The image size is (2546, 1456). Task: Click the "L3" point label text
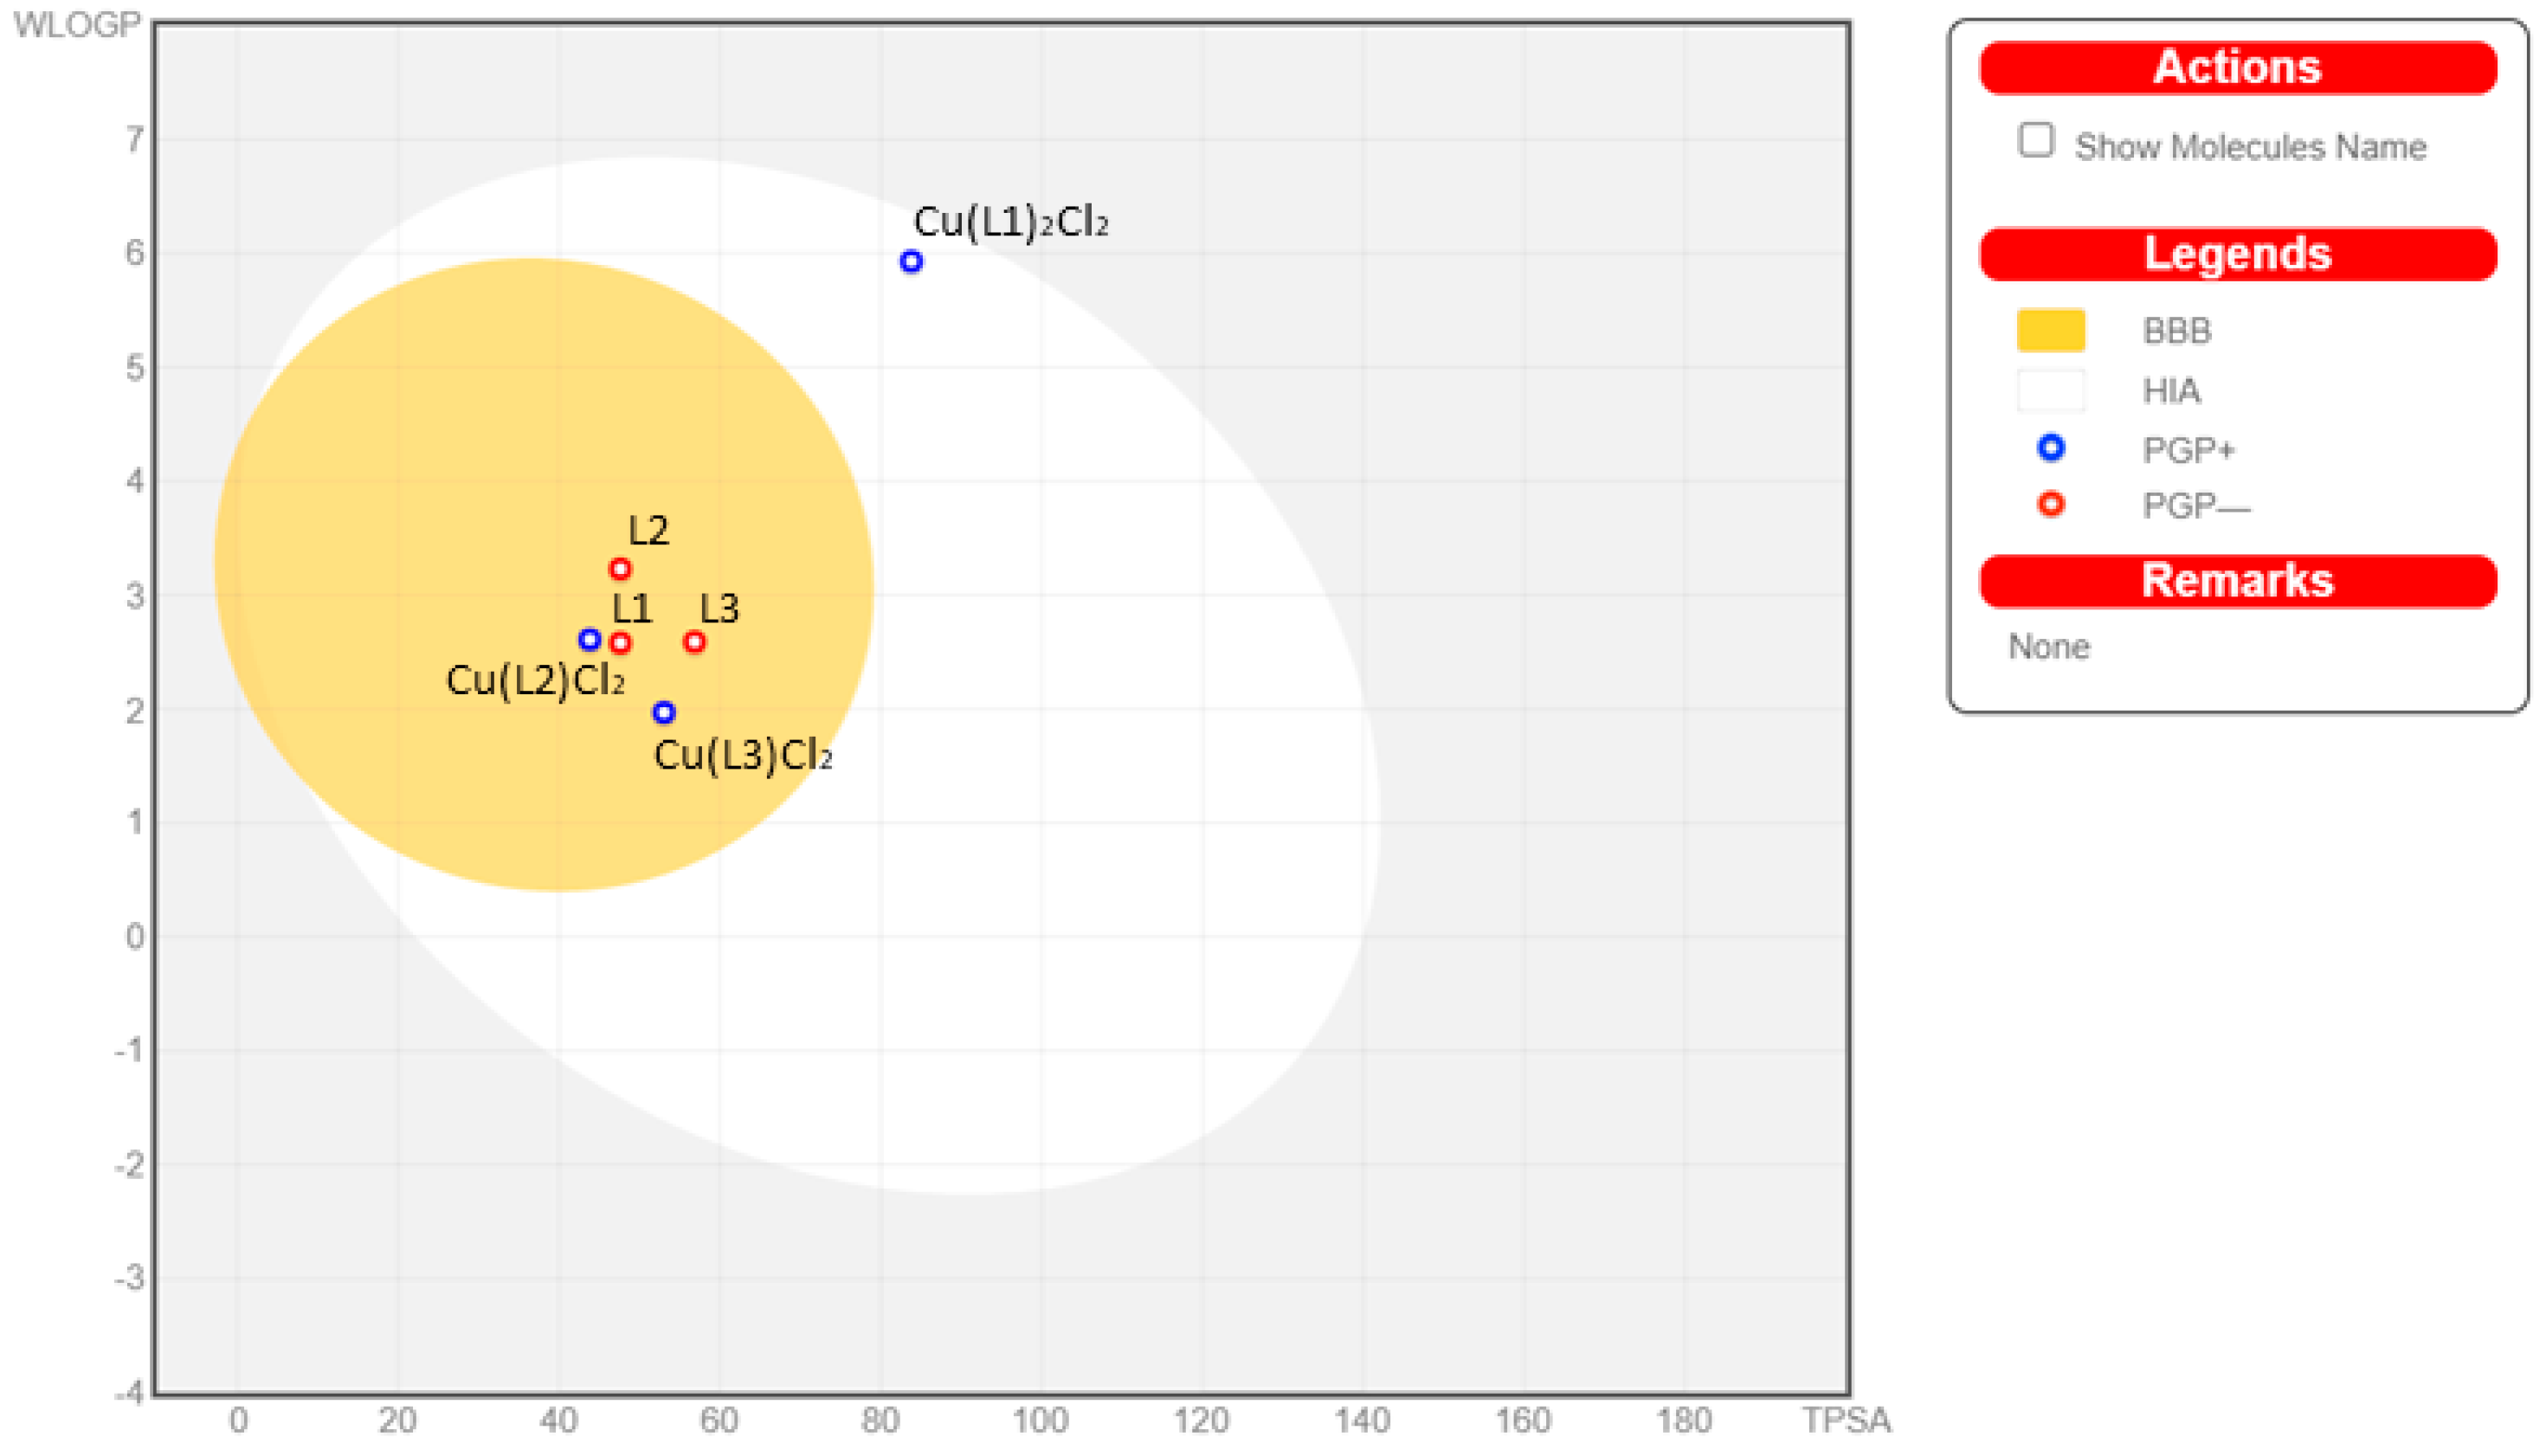coord(719,608)
